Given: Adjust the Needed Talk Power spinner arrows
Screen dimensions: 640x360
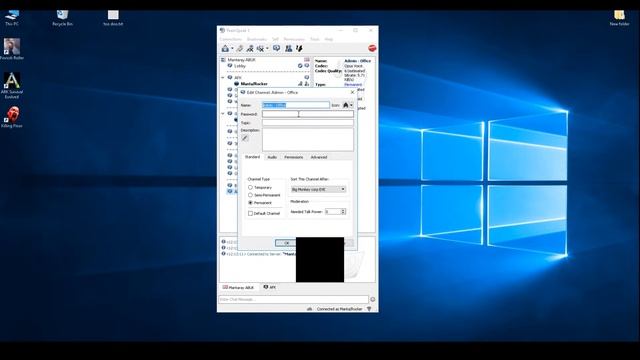Looking at the screenshot, I should (343, 211).
